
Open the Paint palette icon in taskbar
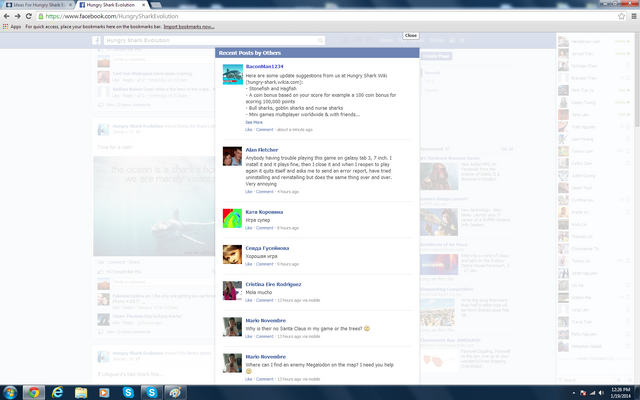click(175, 393)
